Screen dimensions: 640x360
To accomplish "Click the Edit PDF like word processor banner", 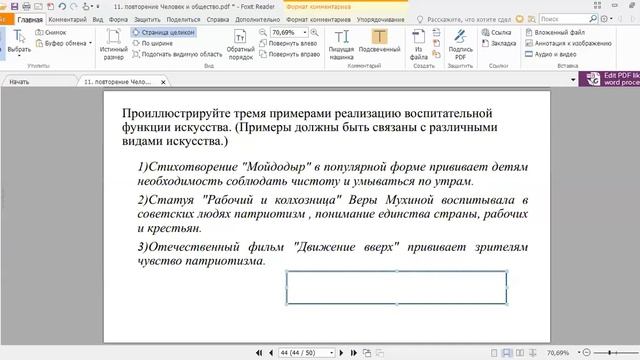I will click(x=609, y=79).
